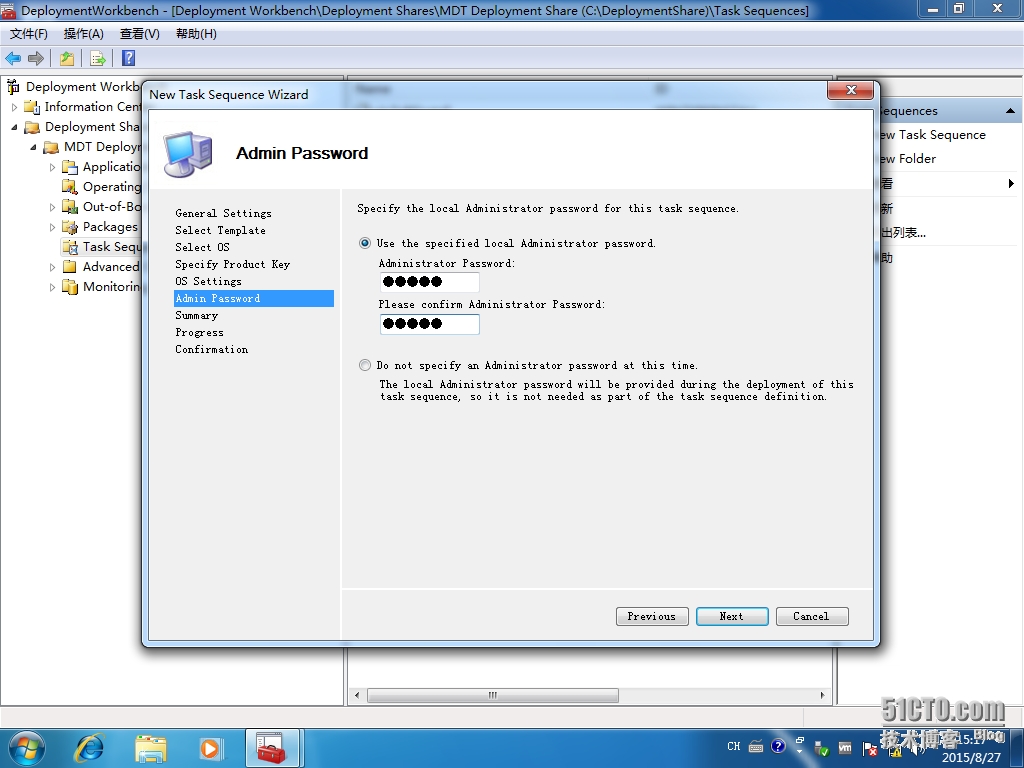Click the Confirmation wizard step
Screen dimensions: 1024x768
(x=212, y=349)
